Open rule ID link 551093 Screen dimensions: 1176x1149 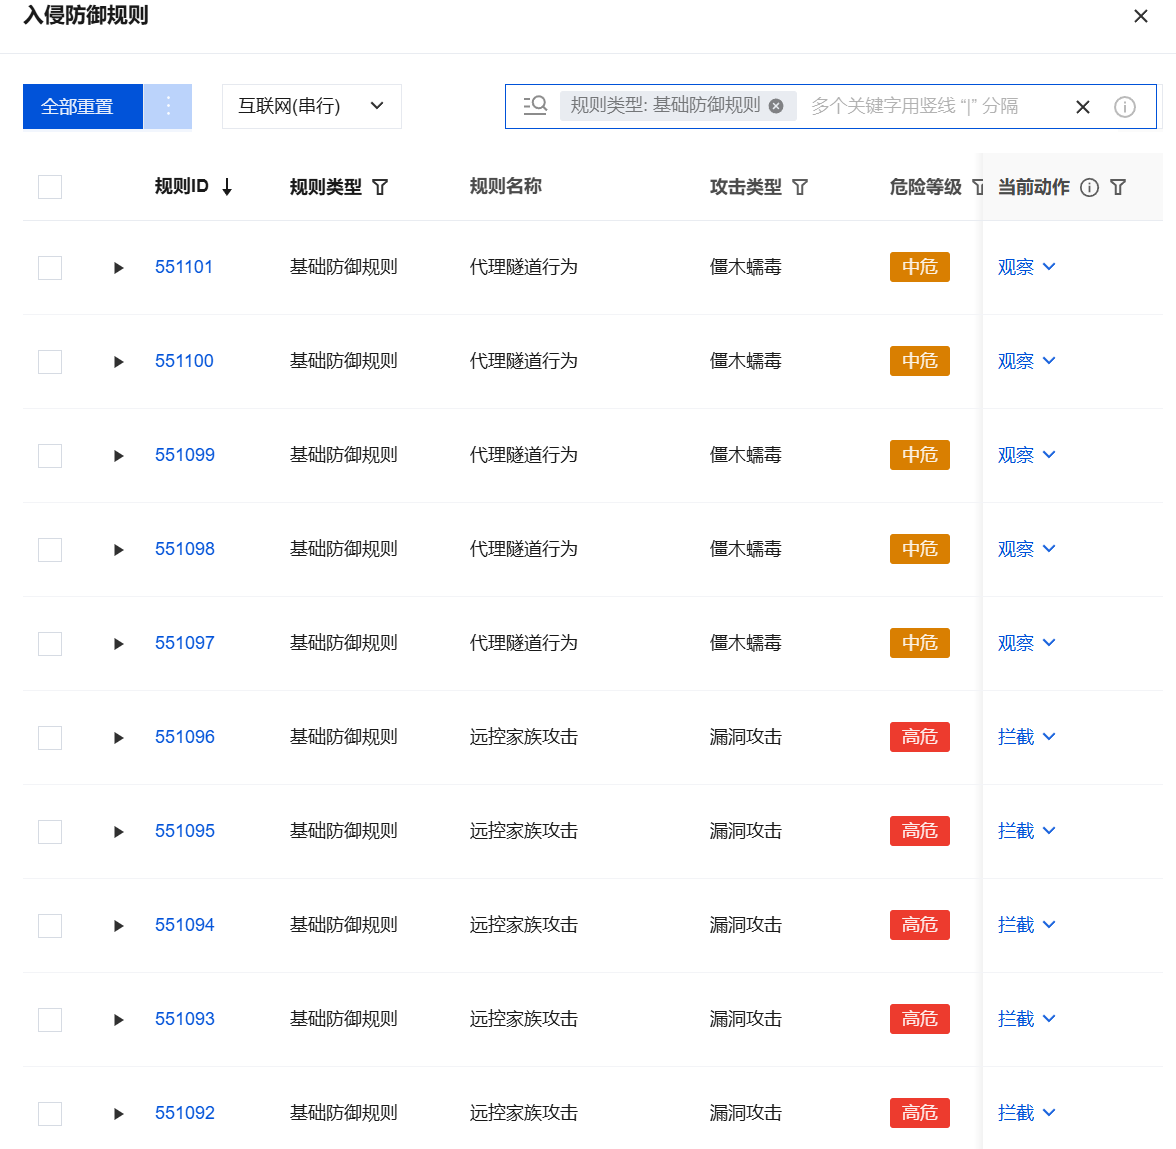[x=184, y=1019]
